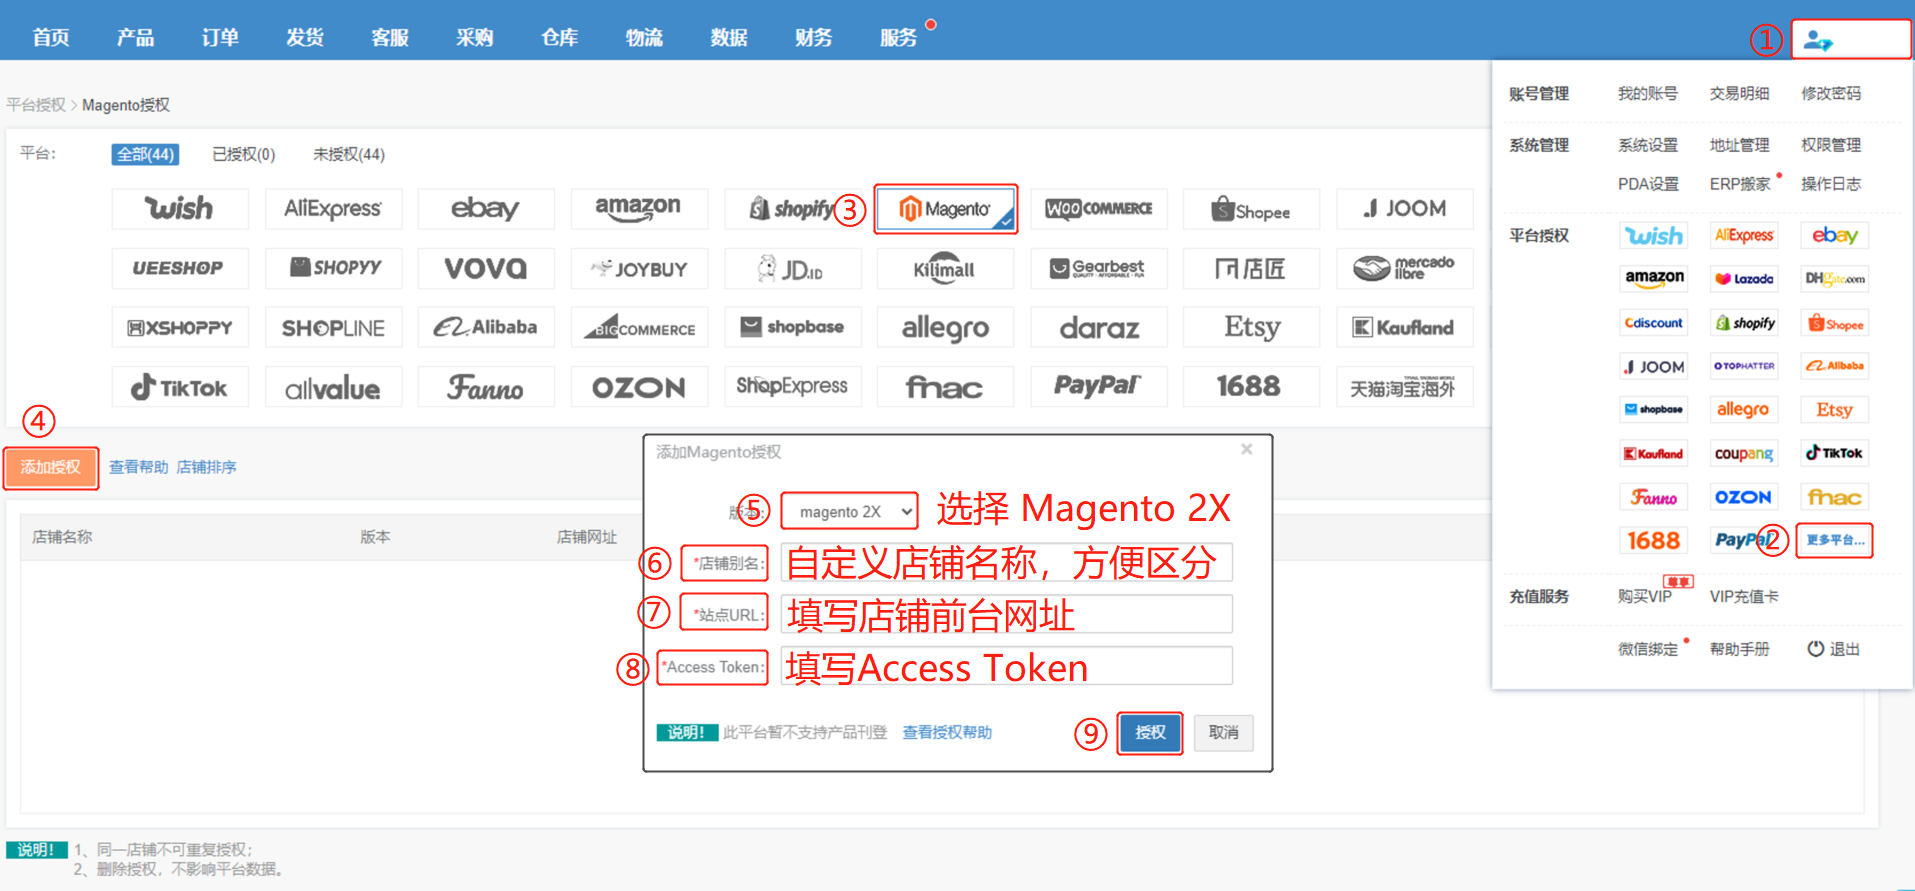1915x891 pixels.
Task: Select the Amazon platform tile in grid
Action: click(x=639, y=208)
